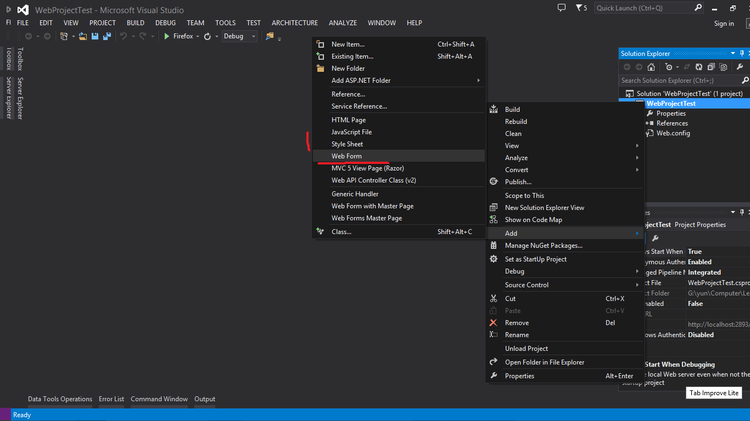Viewport: 750px width, 421px height.
Task: Click the Open File folder icon
Action: (83, 36)
